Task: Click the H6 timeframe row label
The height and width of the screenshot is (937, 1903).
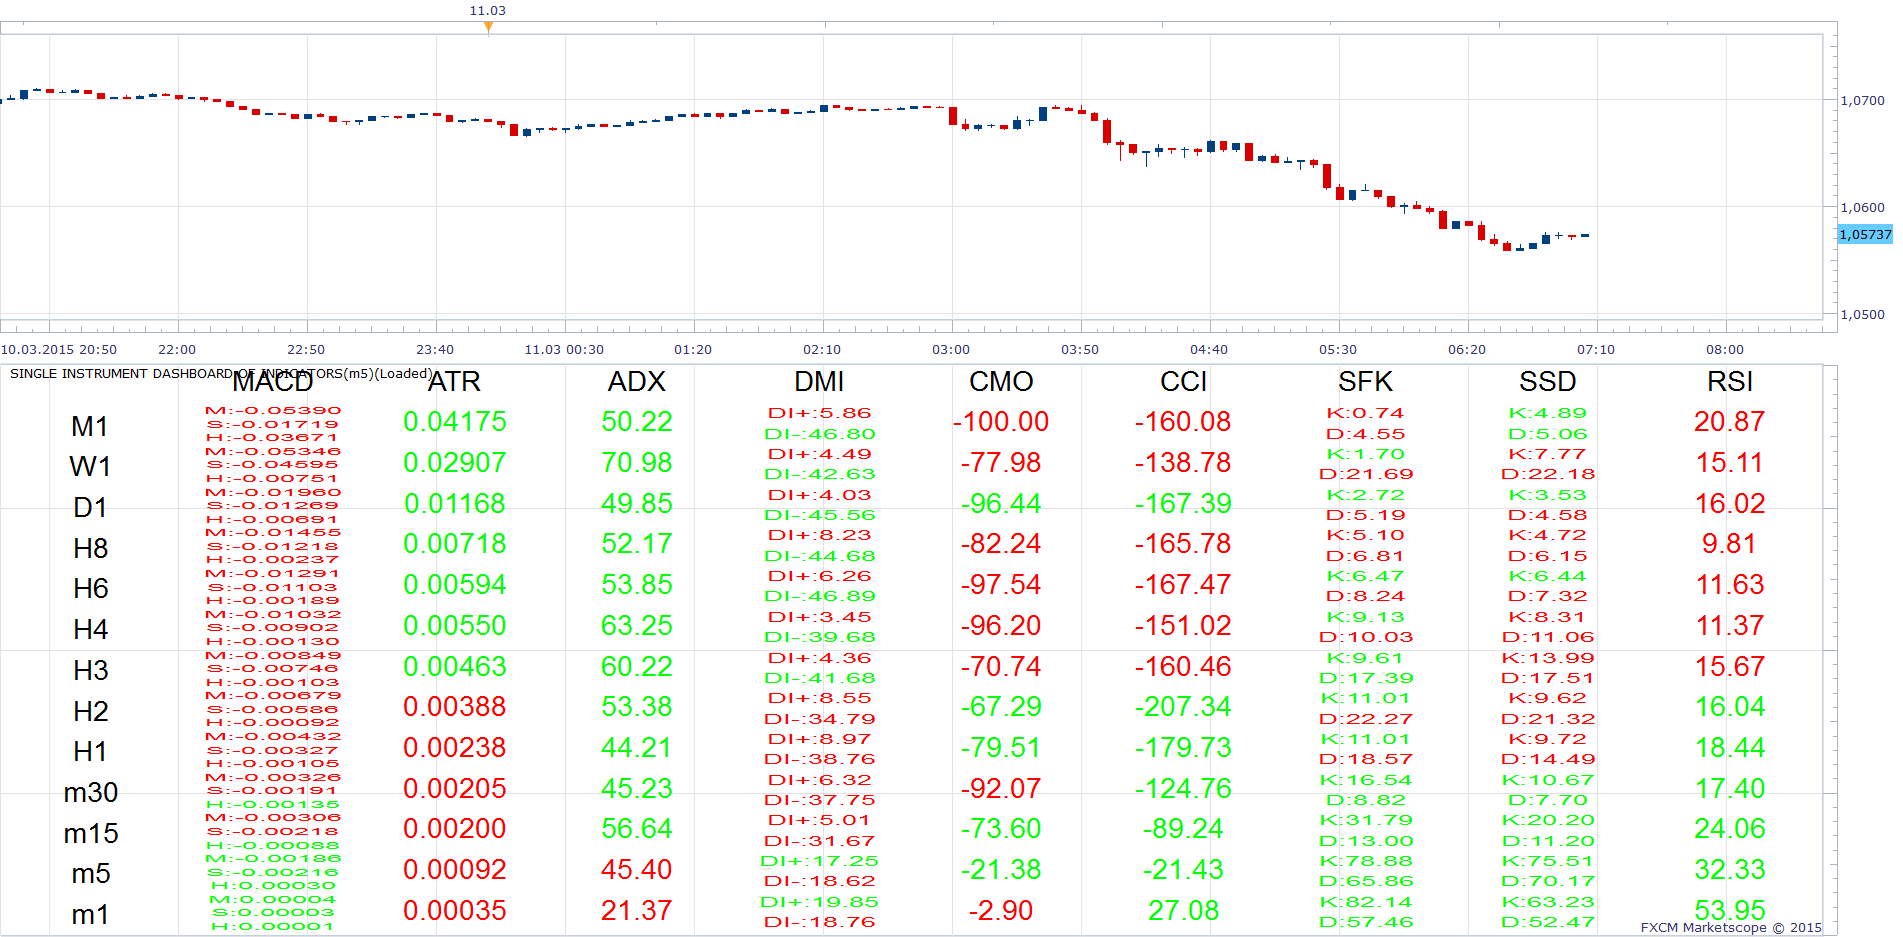Action: point(90,589)
